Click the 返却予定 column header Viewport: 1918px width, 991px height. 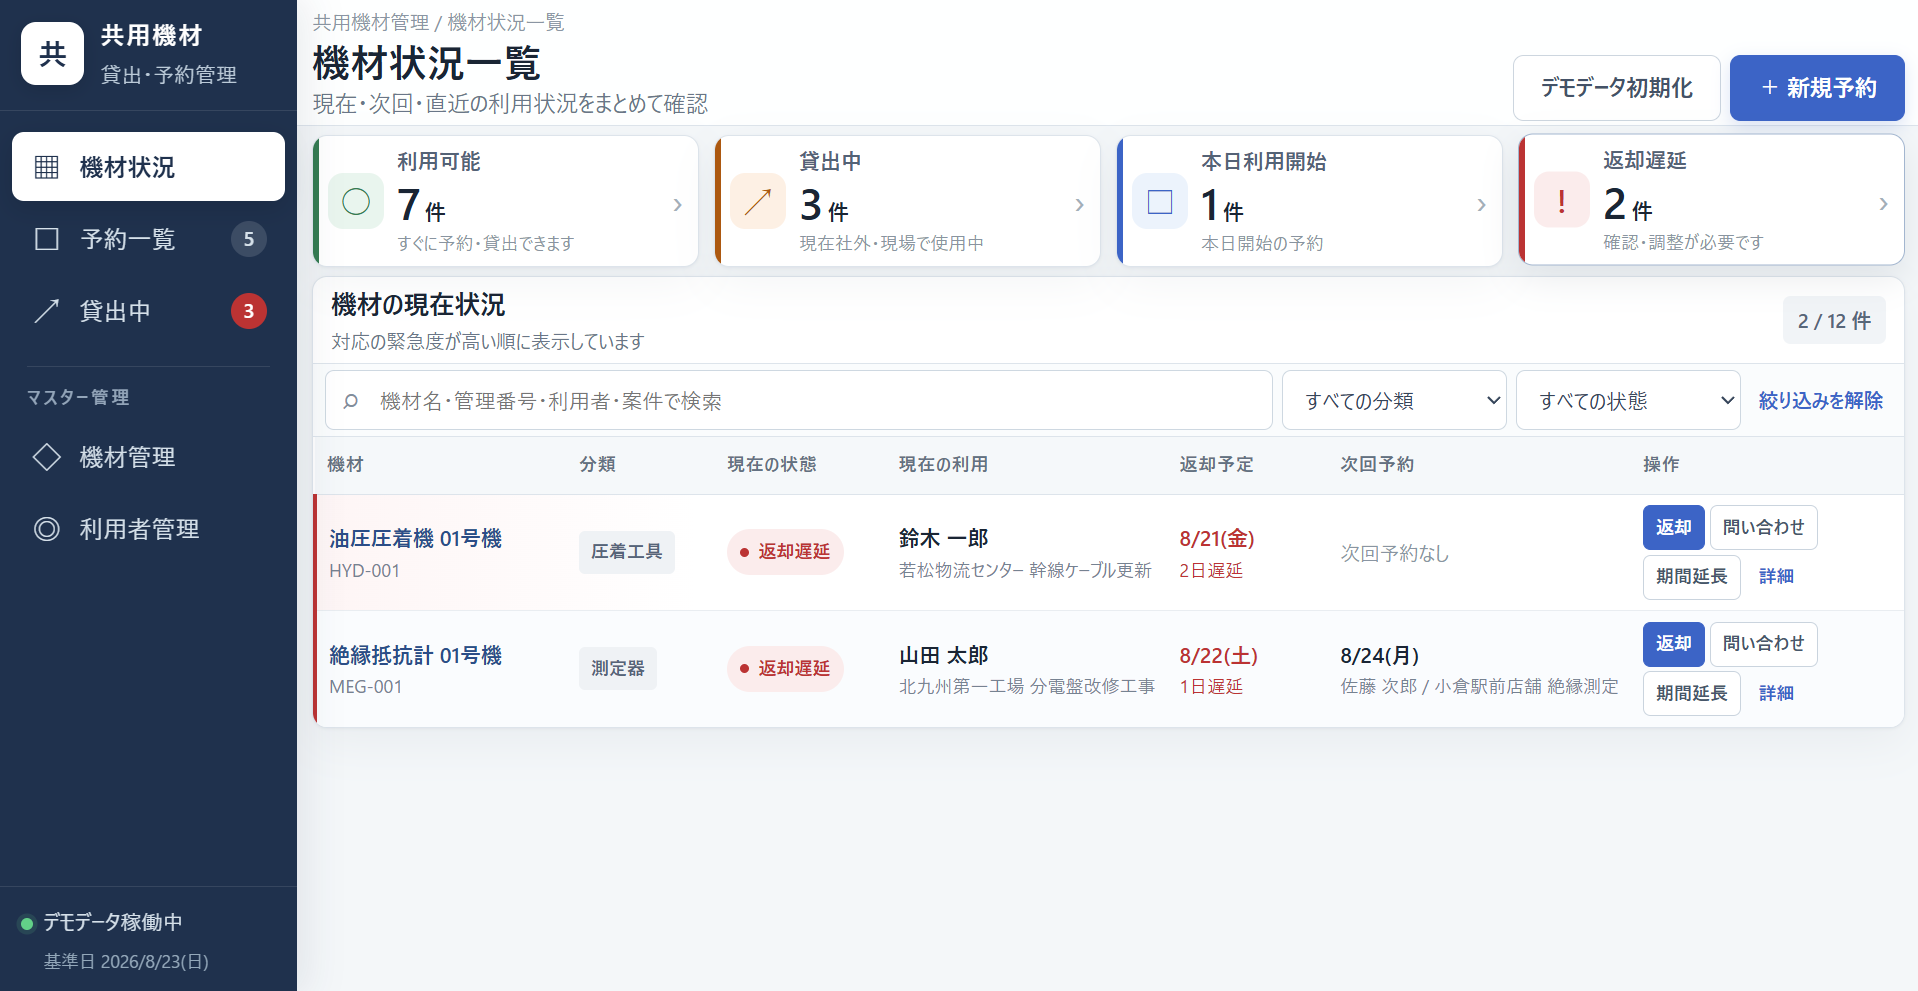1216,464
